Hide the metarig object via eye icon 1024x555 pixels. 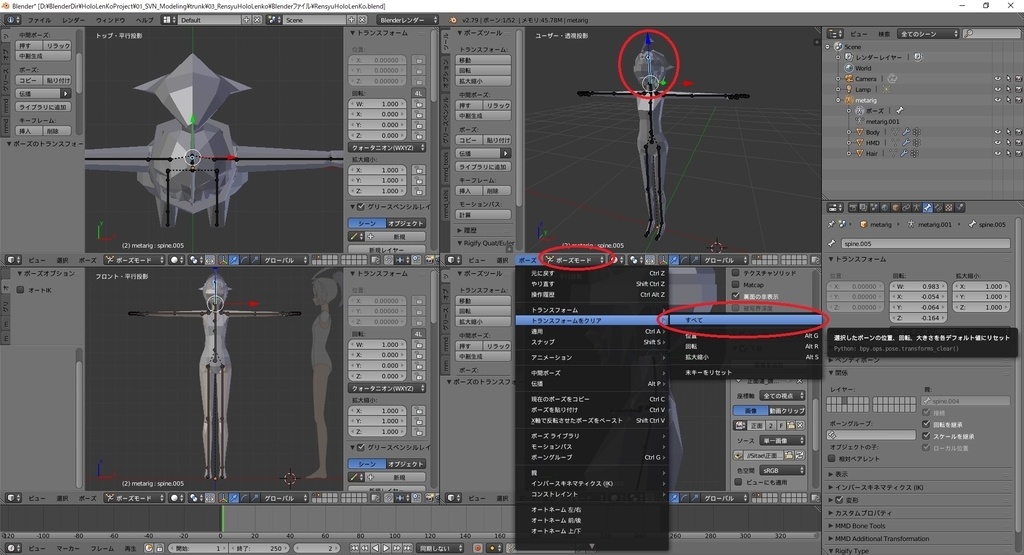coord(997,100)
